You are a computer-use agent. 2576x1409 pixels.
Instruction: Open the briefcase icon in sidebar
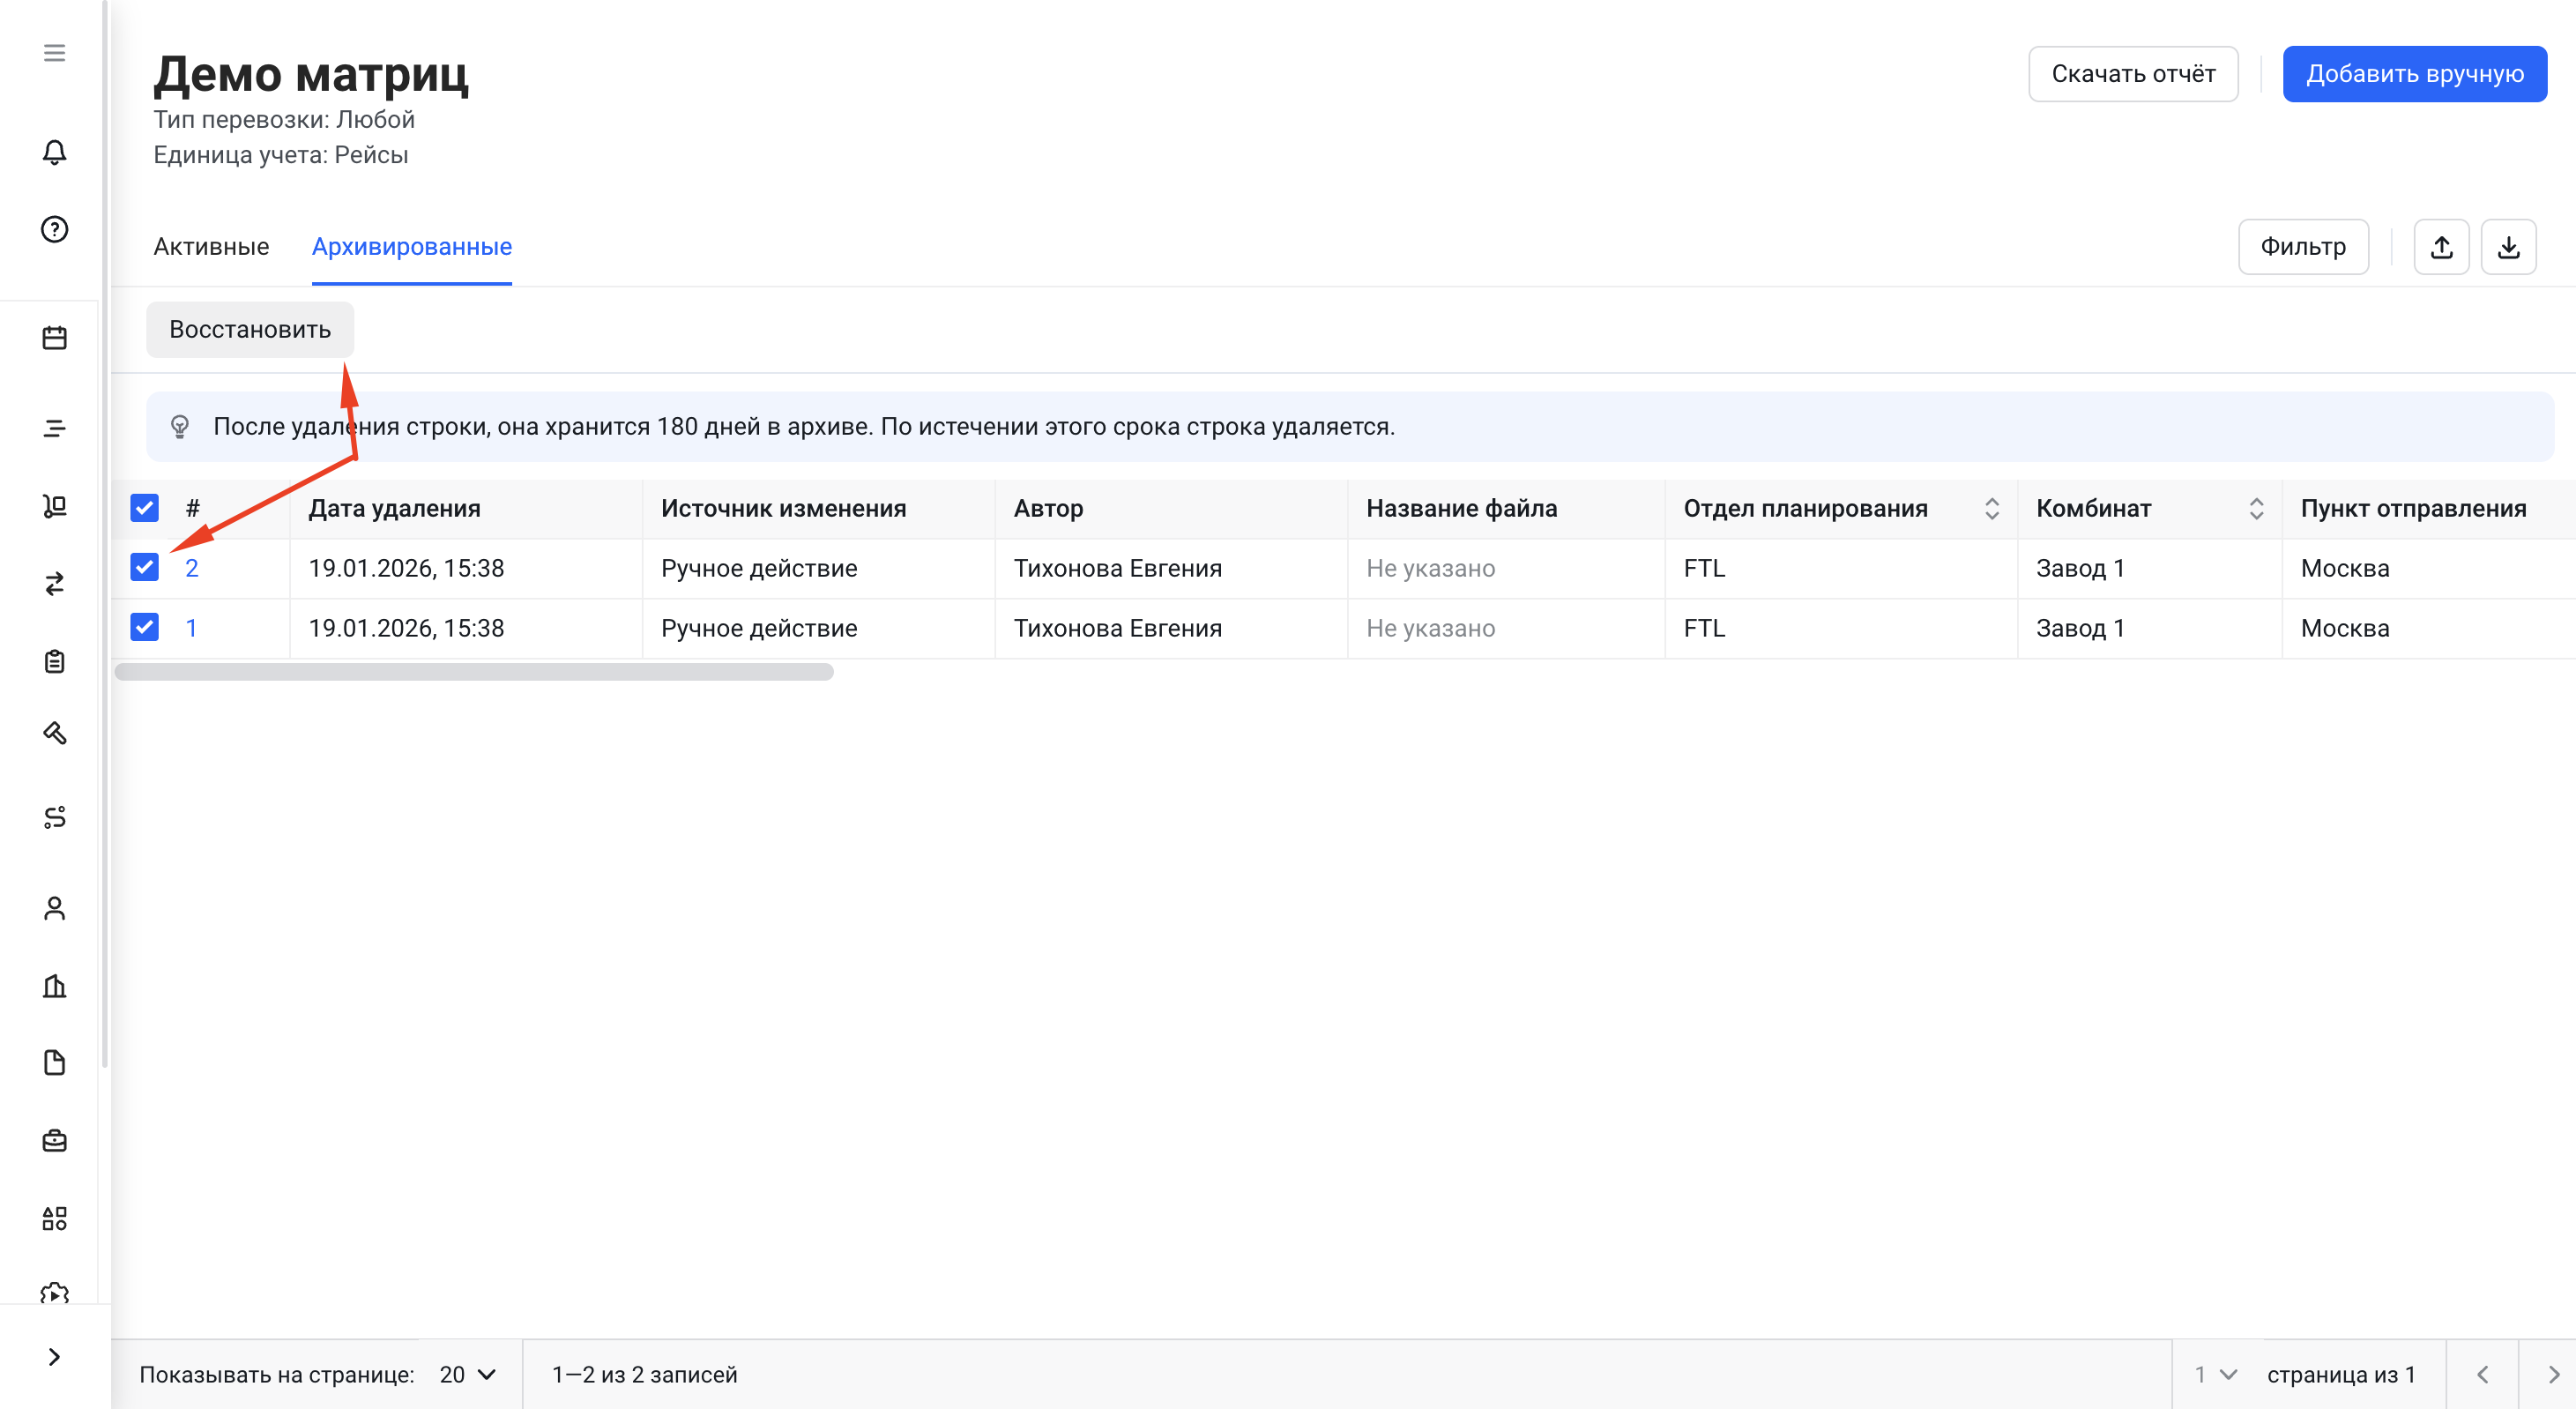(54, 1140)
